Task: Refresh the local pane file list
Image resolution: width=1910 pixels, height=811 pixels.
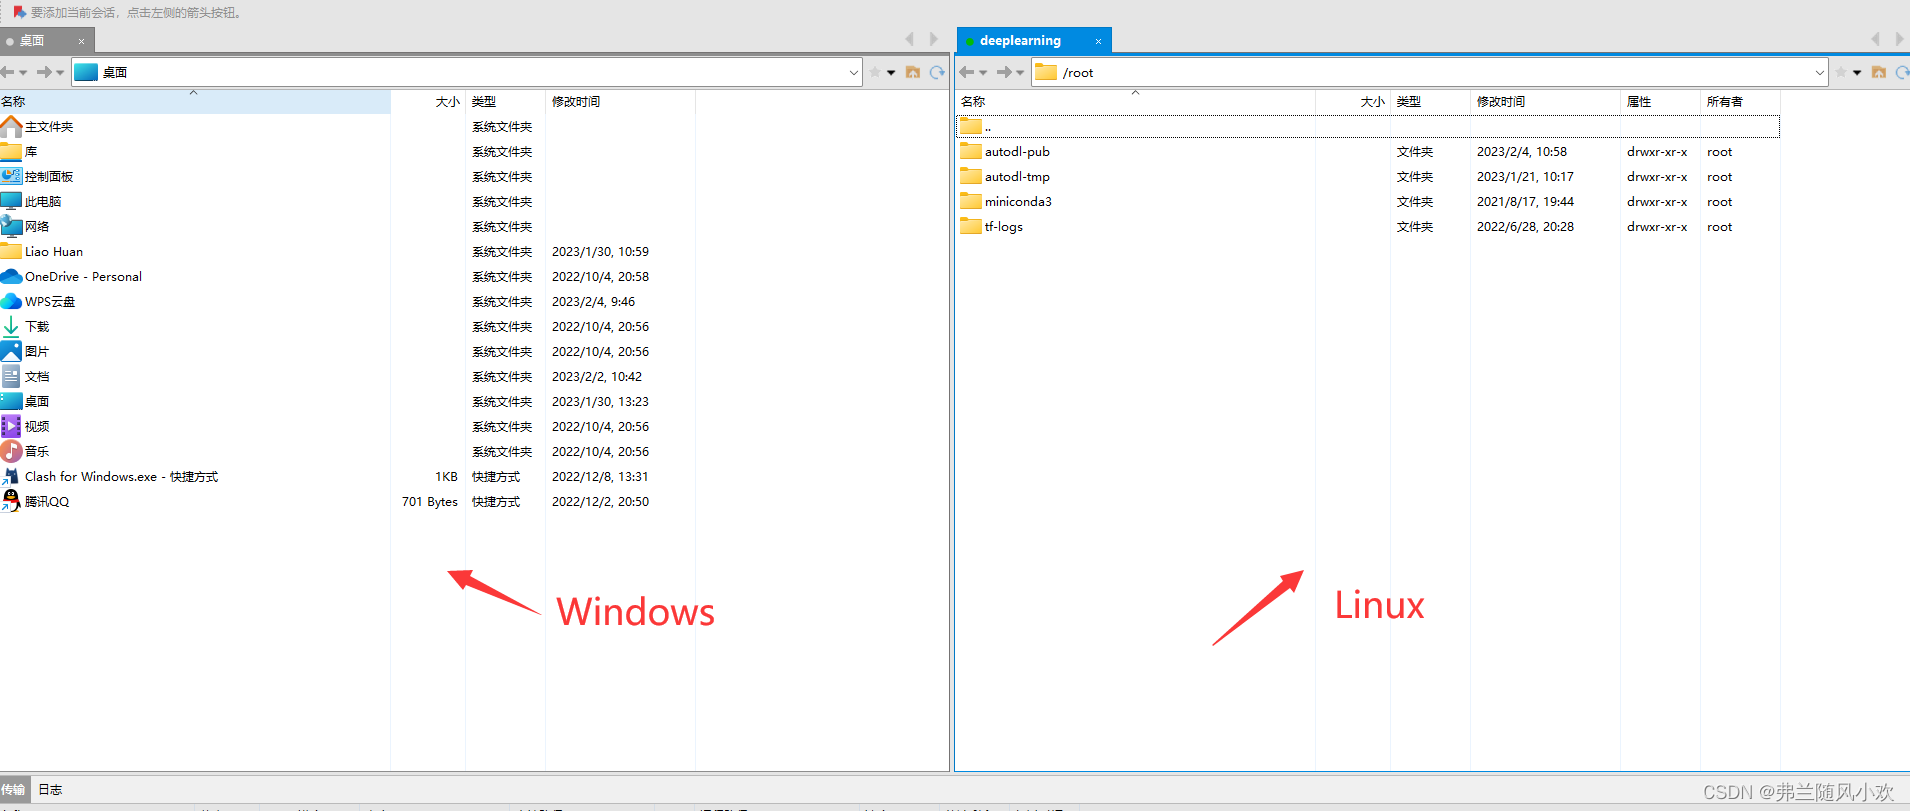Action: coord(937,72)
